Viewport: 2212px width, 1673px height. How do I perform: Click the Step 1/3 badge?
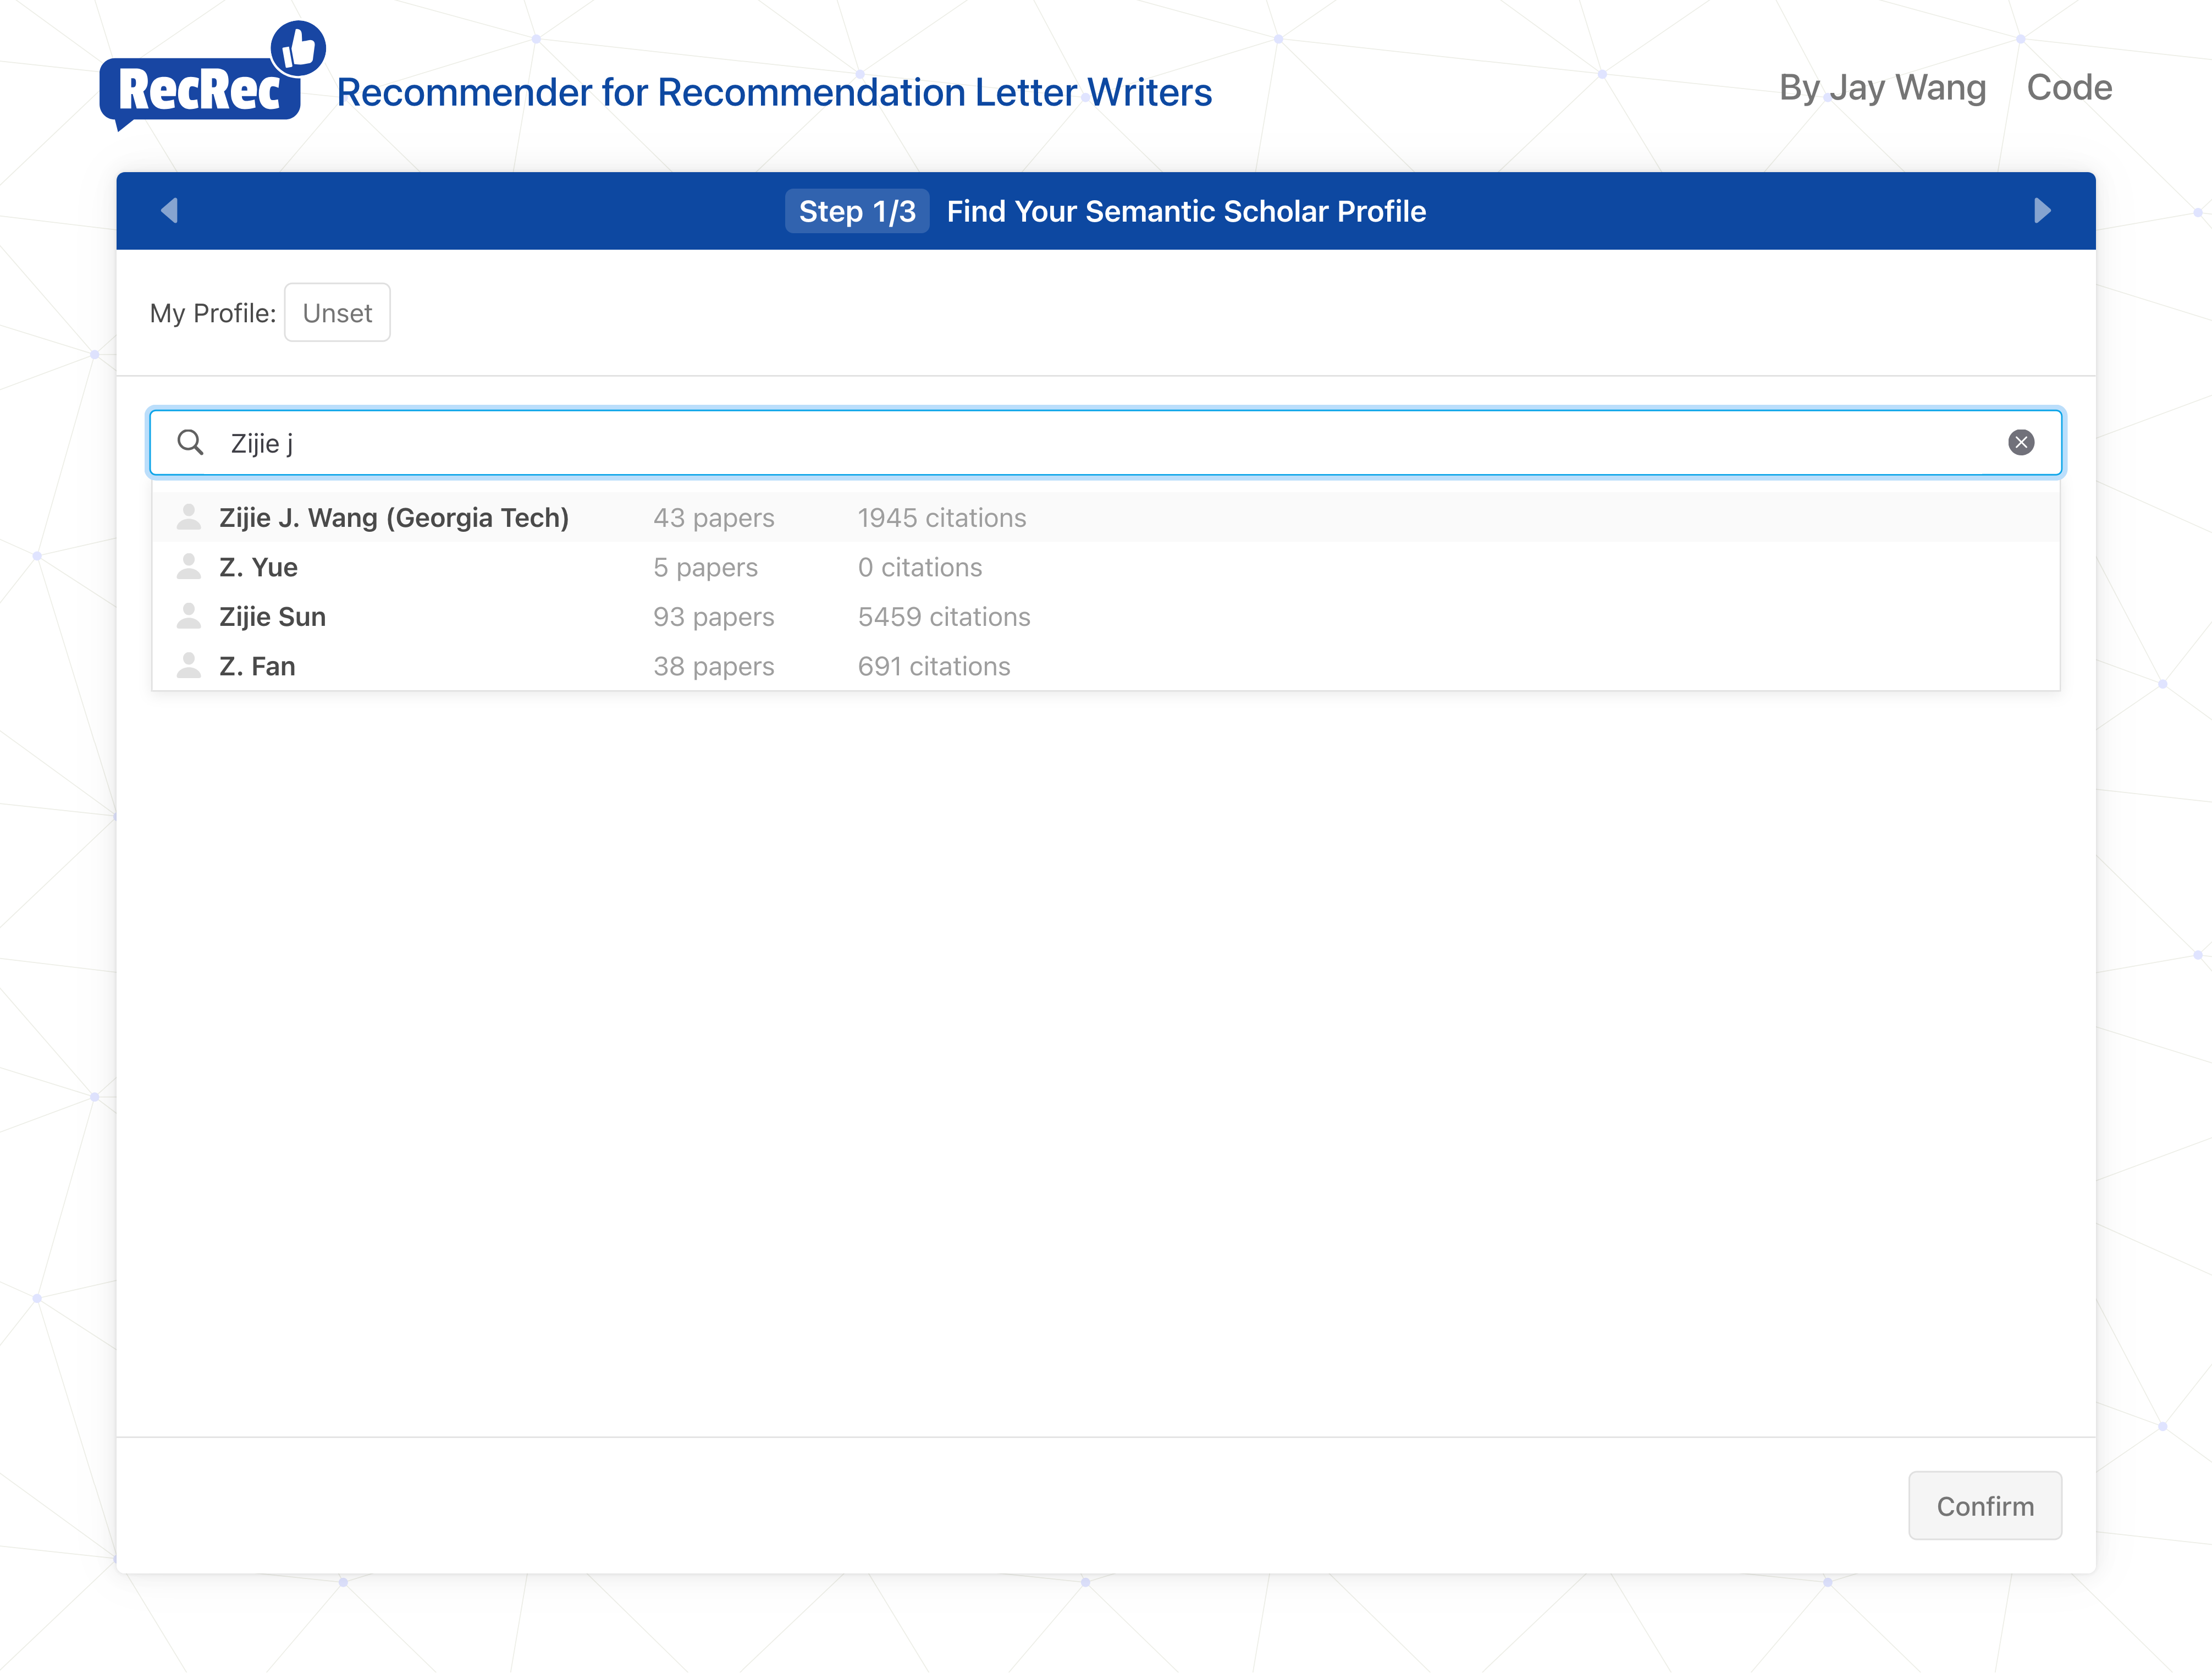point(857,211)
